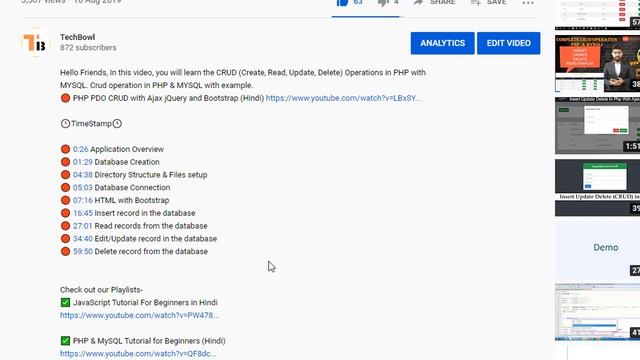Screen dimensions: 640x360
Task: Open the Demo suggested video thumbnail
Action: coord(598,249)
